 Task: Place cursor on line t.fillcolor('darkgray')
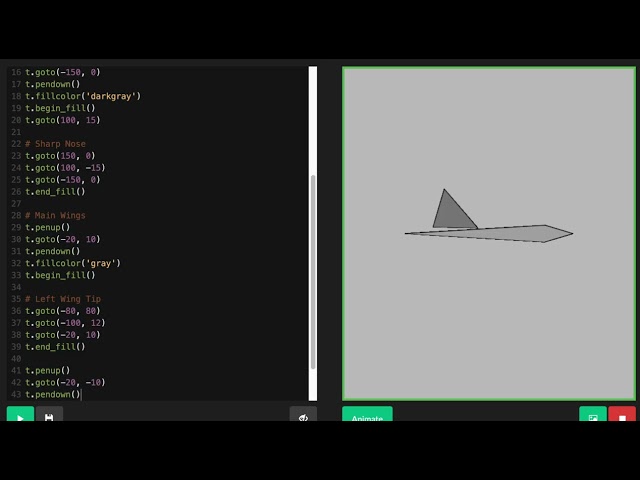point(83,96)
